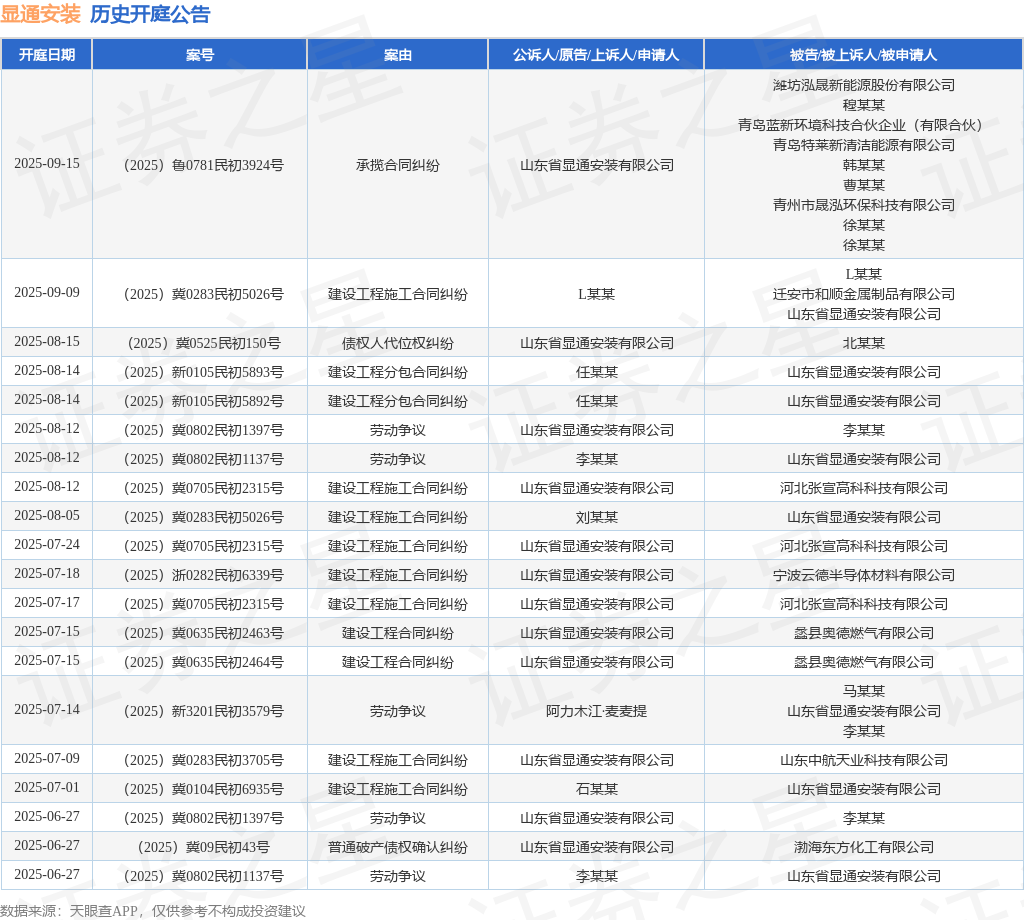The image size is (1024, 920).
Task: Click defendant 迁安市和顺金属制品有限公司
Action: click(x=863, y=294)
